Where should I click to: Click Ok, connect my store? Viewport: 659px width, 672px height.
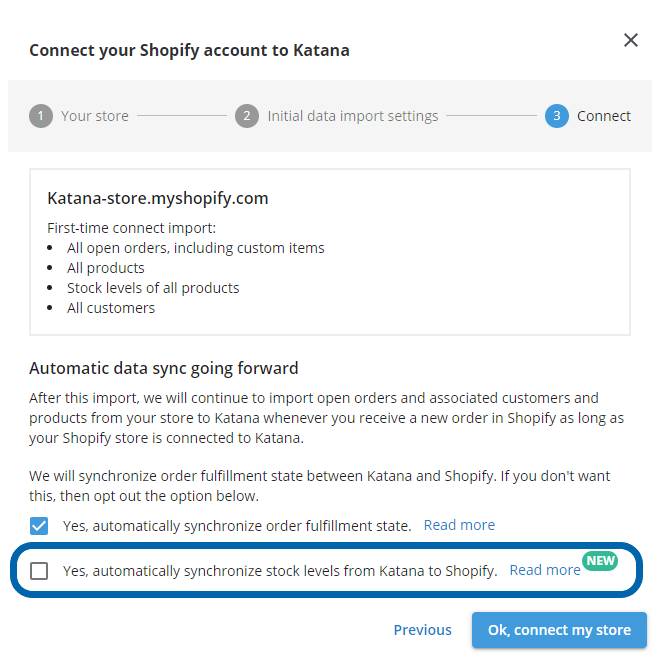click(559, 630)
